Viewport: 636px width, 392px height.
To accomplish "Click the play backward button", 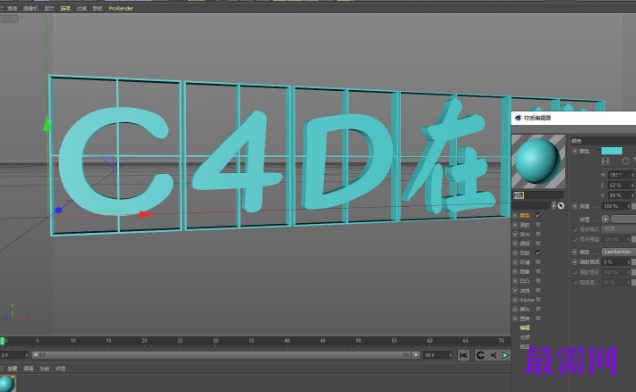I will 493,355.
